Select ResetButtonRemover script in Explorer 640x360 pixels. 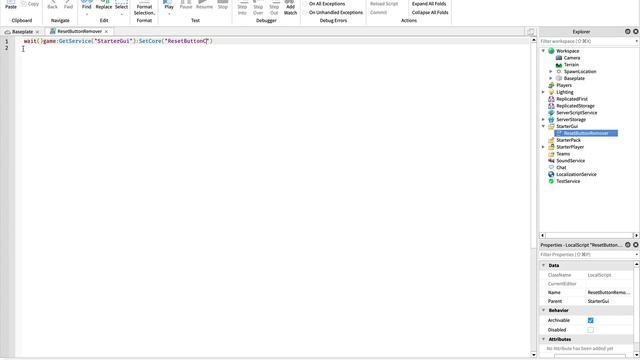click(x=586, y=133)
